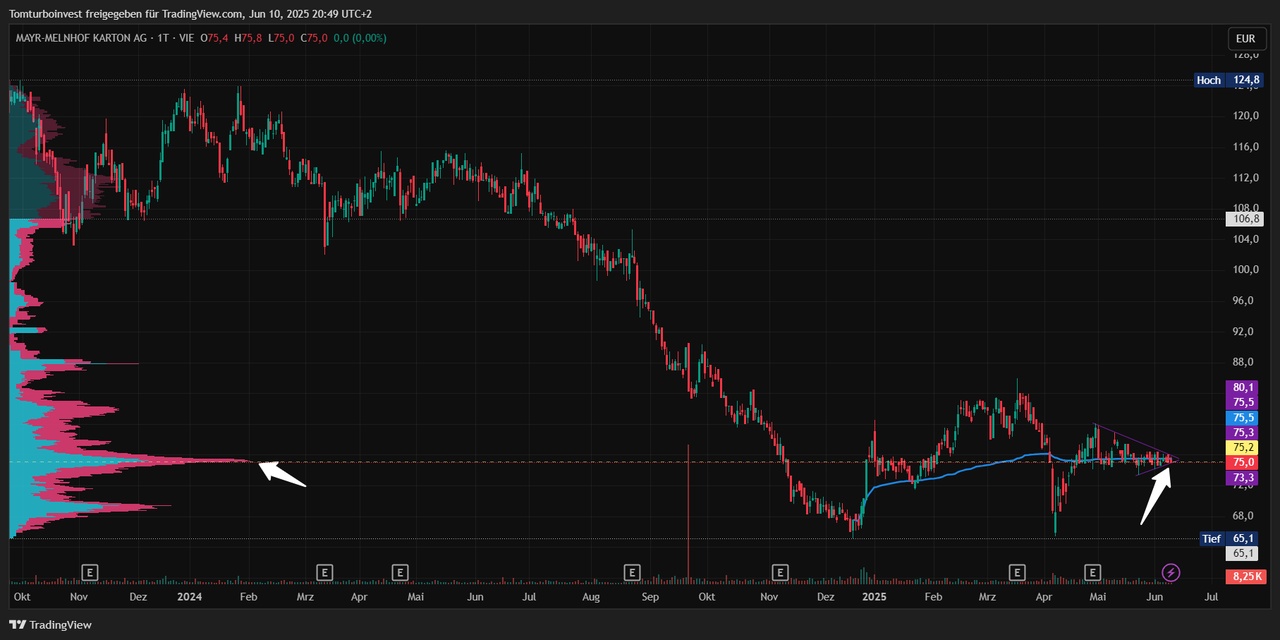Click the C75,0 close value
1280x640 pixels.
314,38
